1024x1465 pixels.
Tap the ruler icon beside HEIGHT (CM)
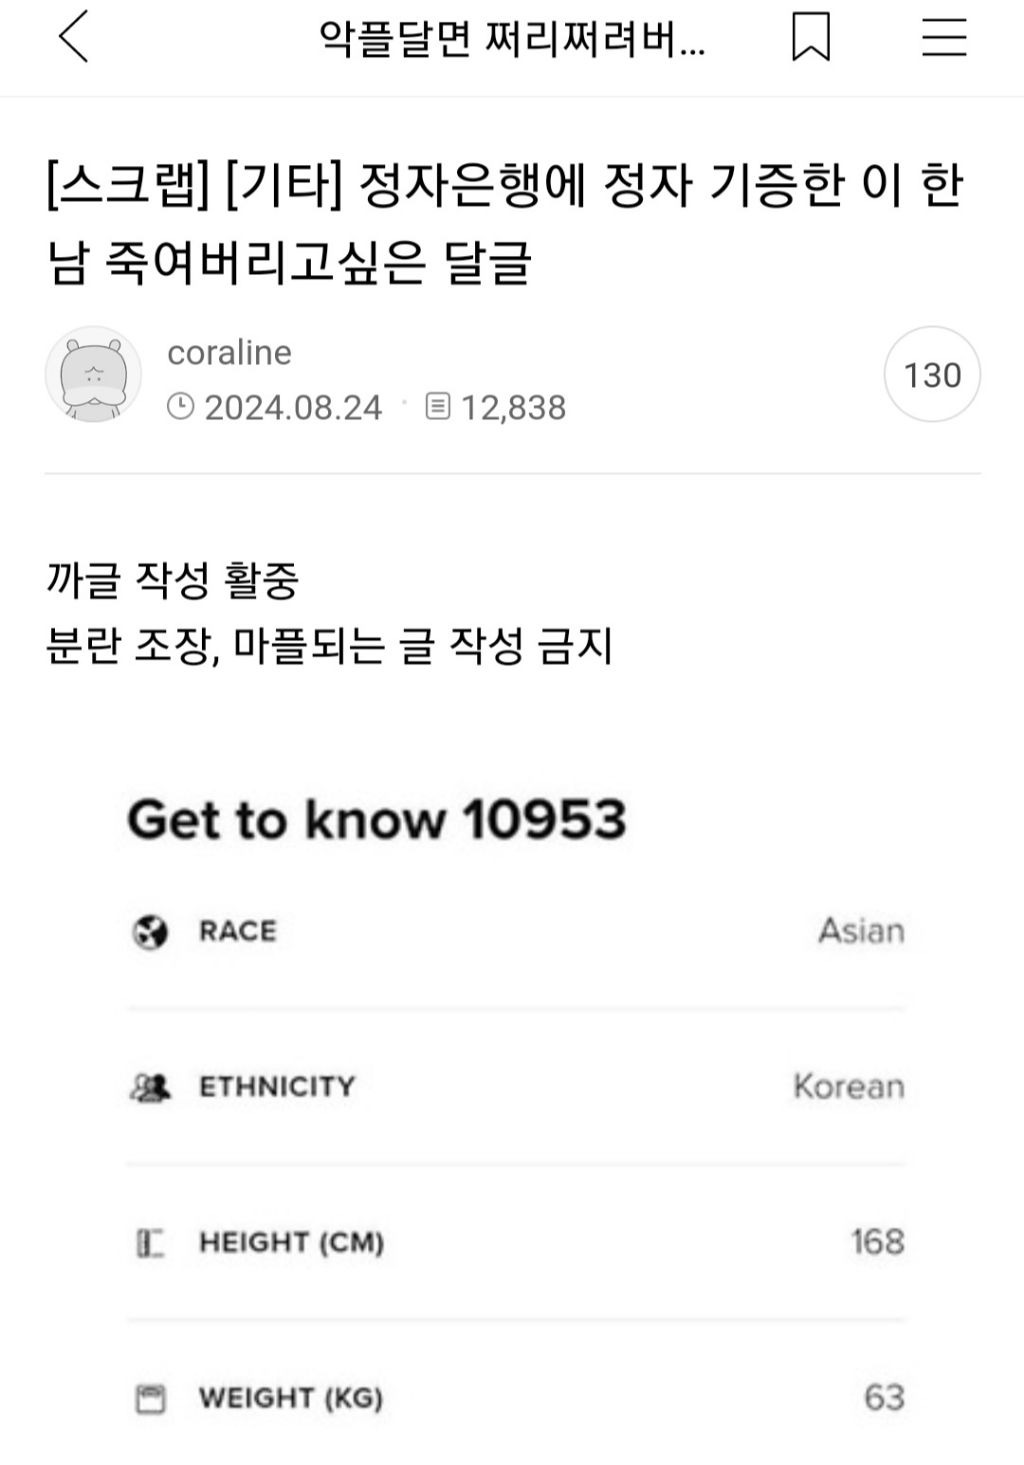150,1243
